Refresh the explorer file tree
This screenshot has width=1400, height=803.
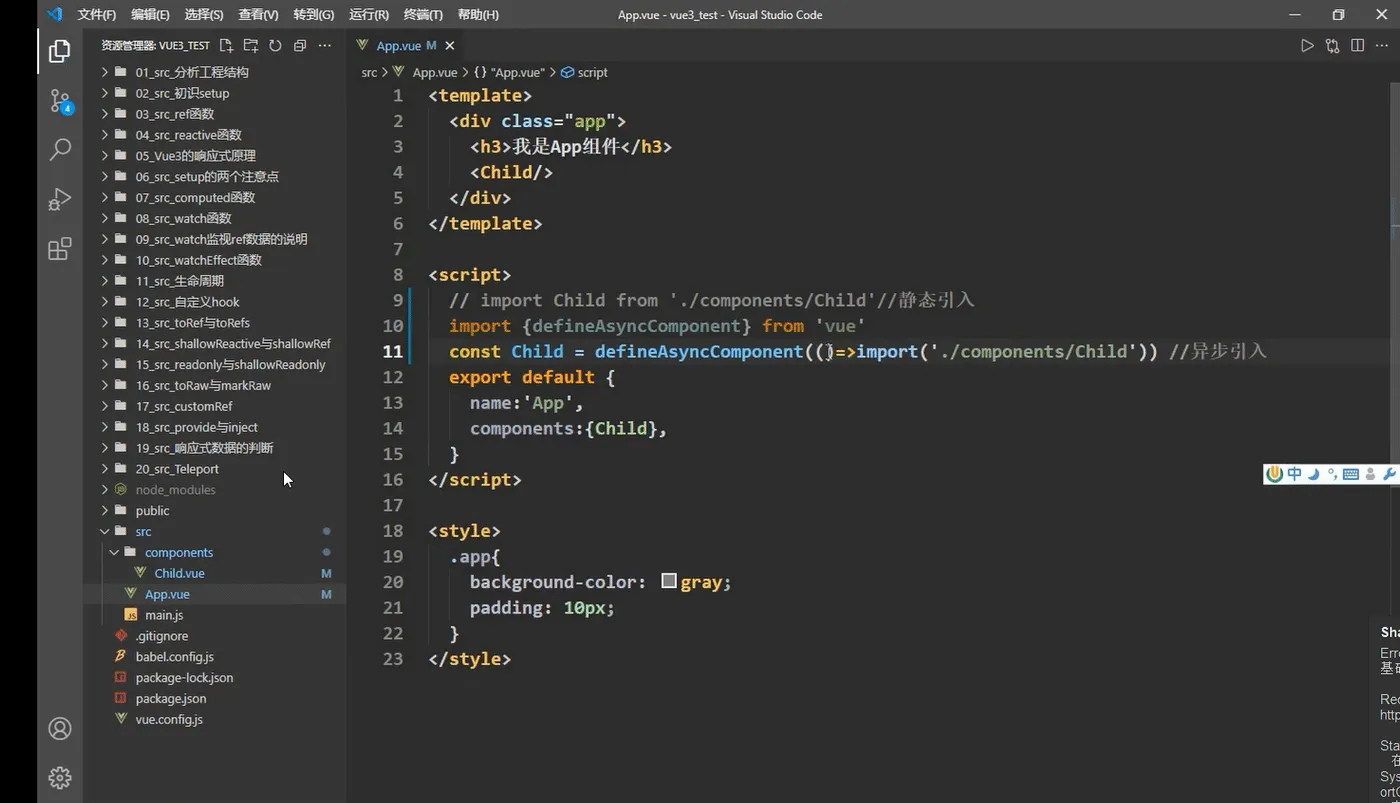275,45
